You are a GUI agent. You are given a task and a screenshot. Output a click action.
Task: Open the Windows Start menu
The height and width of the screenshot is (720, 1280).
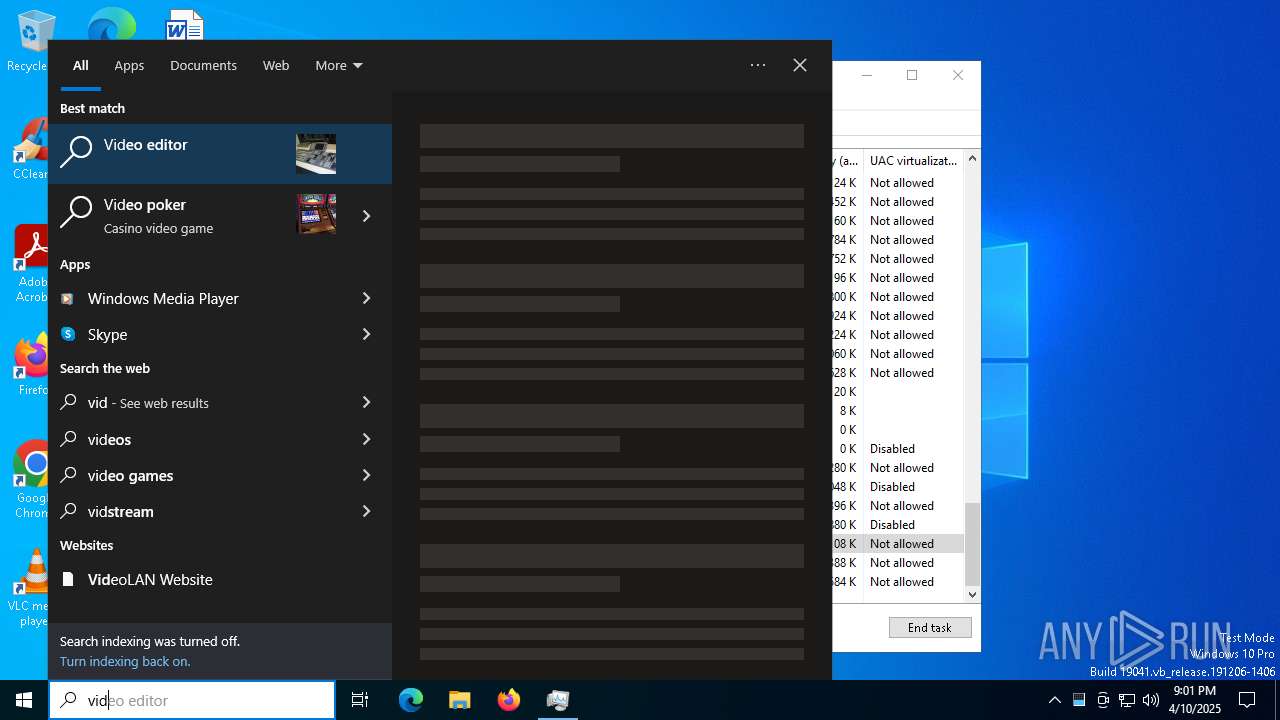(x=24, y=700)
